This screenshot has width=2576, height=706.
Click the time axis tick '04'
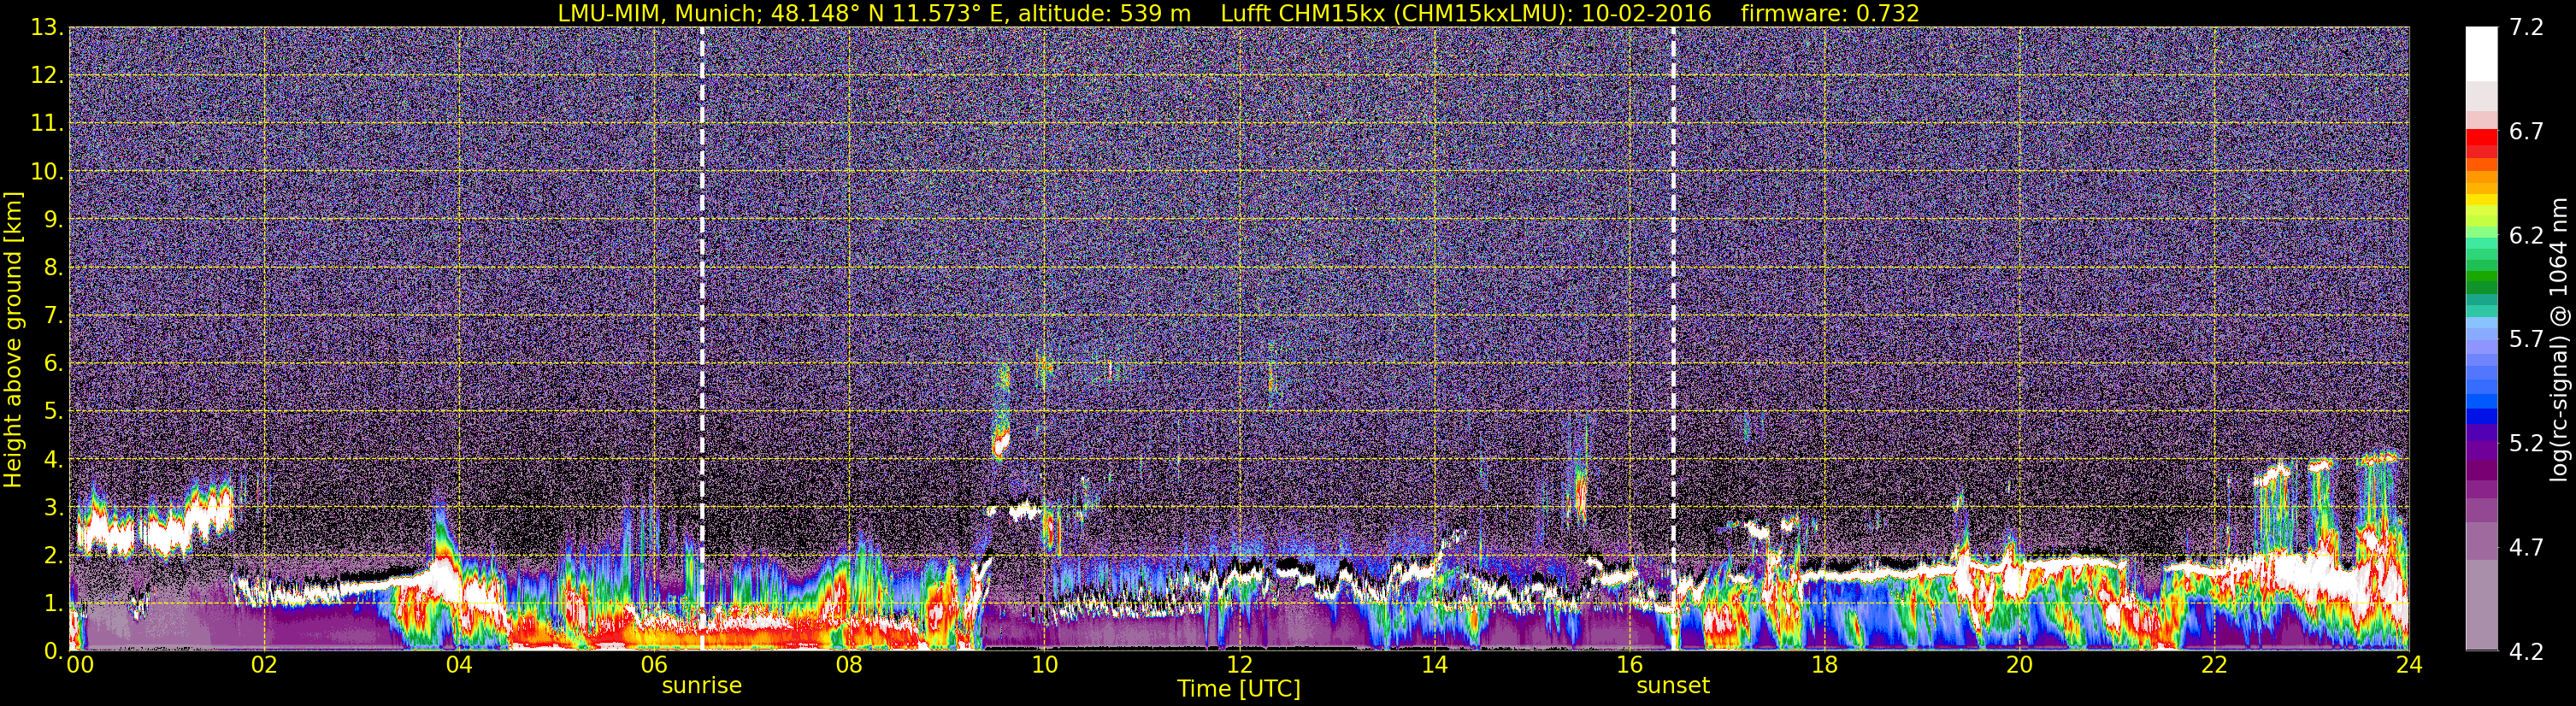[459, 665]
